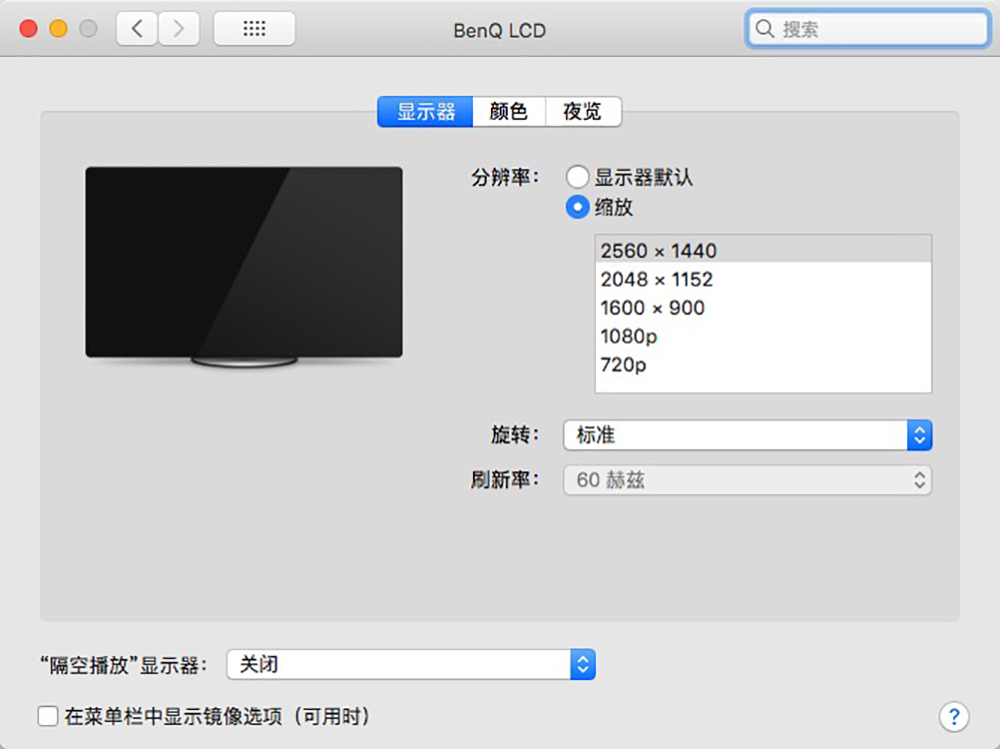This screenshot has height=749, width=1000.
Task: Open help with the question mark button
Action: point(953,716)
